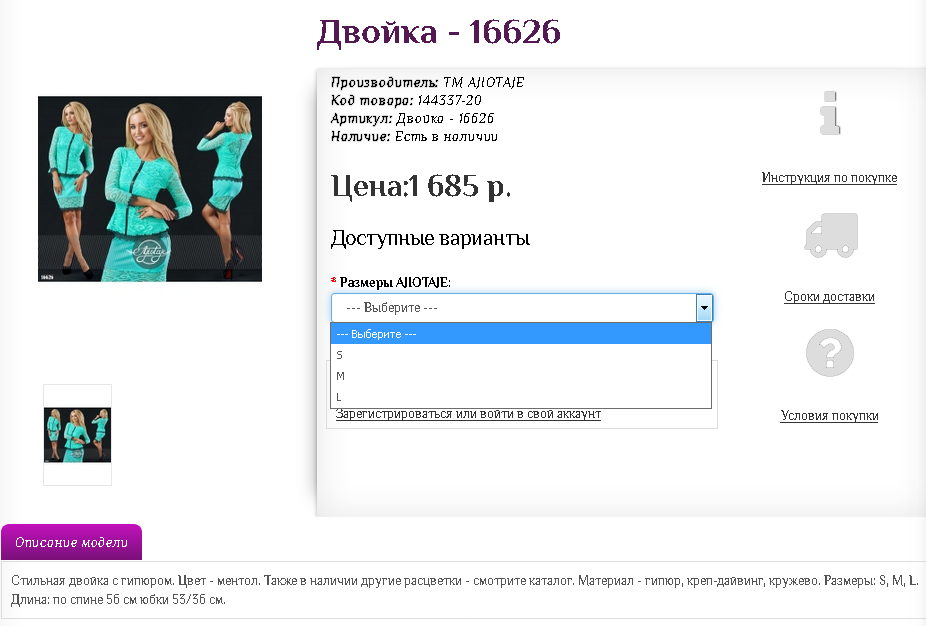Image resolution: width=926 pixels, height=626 pixels.
Task: Click the price "Цена:1 685 р." text
Action: coord(419,186)
